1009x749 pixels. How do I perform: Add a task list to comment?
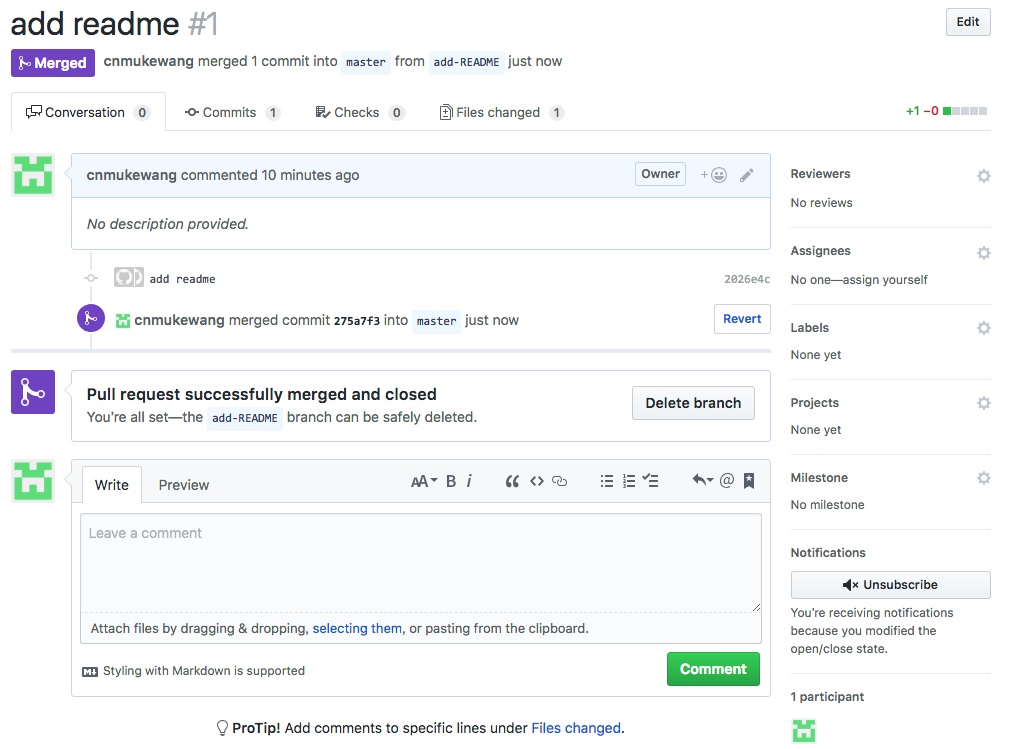[651, 481]
